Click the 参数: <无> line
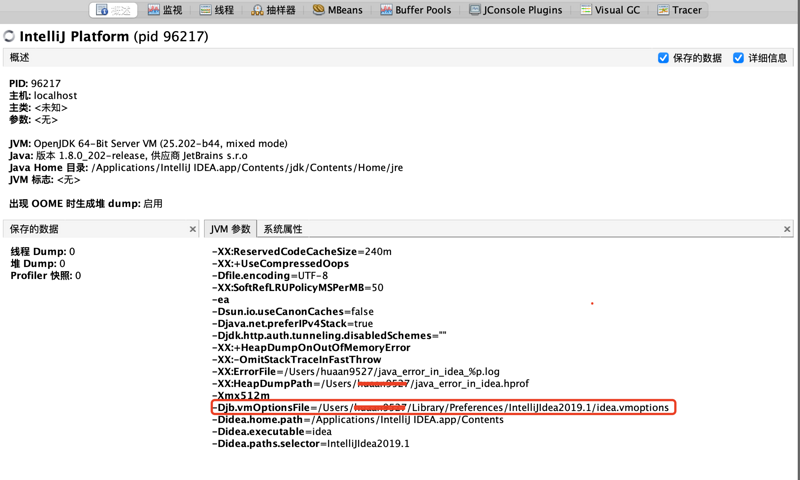Screen dimensions: 800x480 point(33,120)
